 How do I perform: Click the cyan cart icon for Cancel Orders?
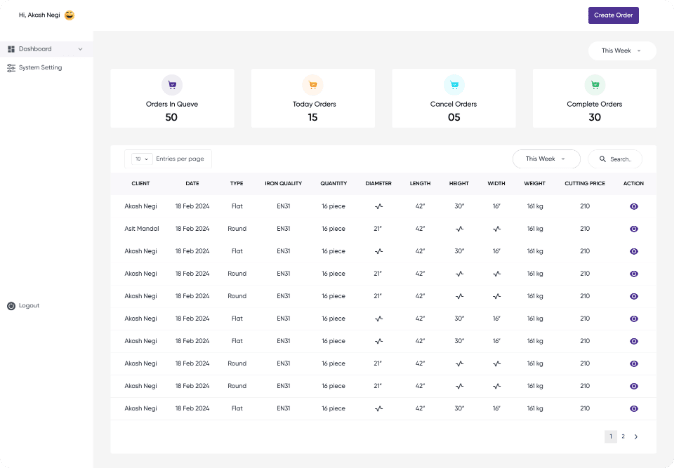454,85
